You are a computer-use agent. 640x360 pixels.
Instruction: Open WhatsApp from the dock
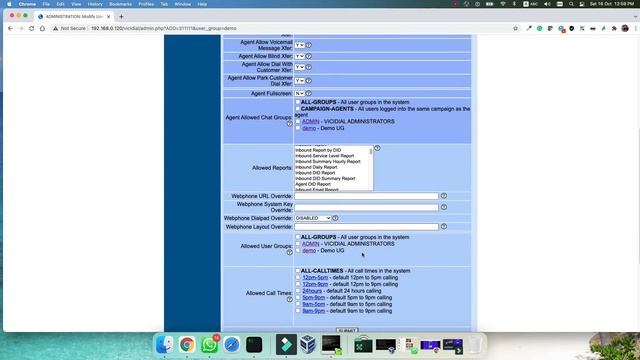pyautogui.click(x=209, y=345)
